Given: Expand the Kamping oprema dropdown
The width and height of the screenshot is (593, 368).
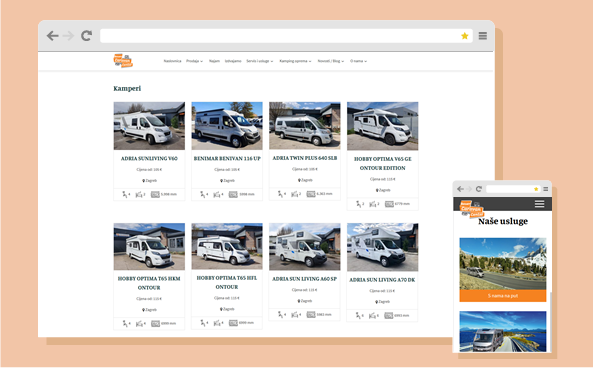Looking at the screenshot, I should click(x=295, y=61).
